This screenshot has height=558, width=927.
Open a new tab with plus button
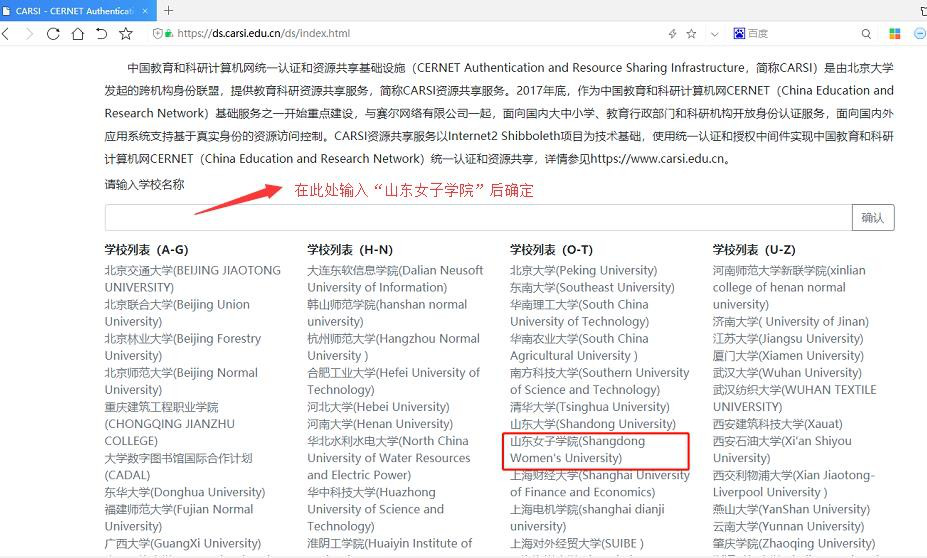(169, 10)
